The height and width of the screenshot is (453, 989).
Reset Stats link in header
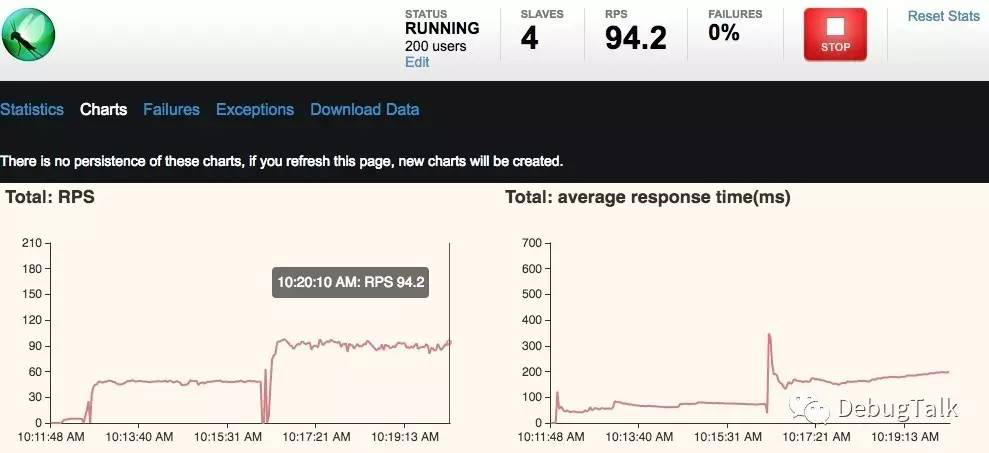tap(944, 16)
